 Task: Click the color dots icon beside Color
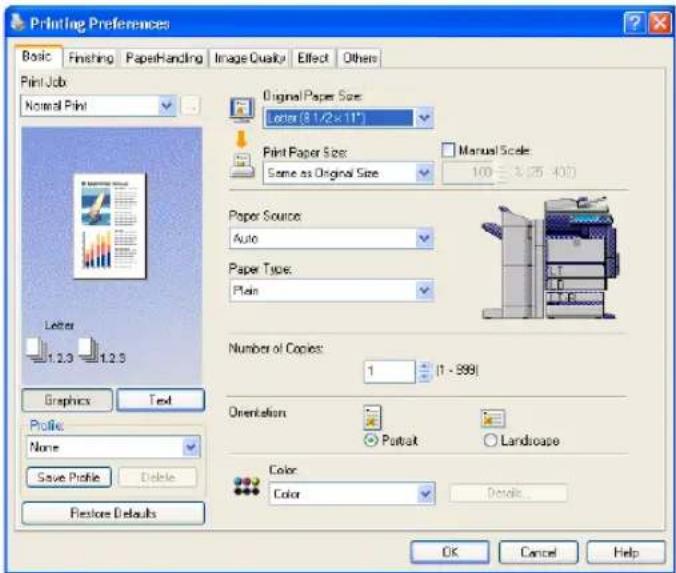(x=246, y=486)
